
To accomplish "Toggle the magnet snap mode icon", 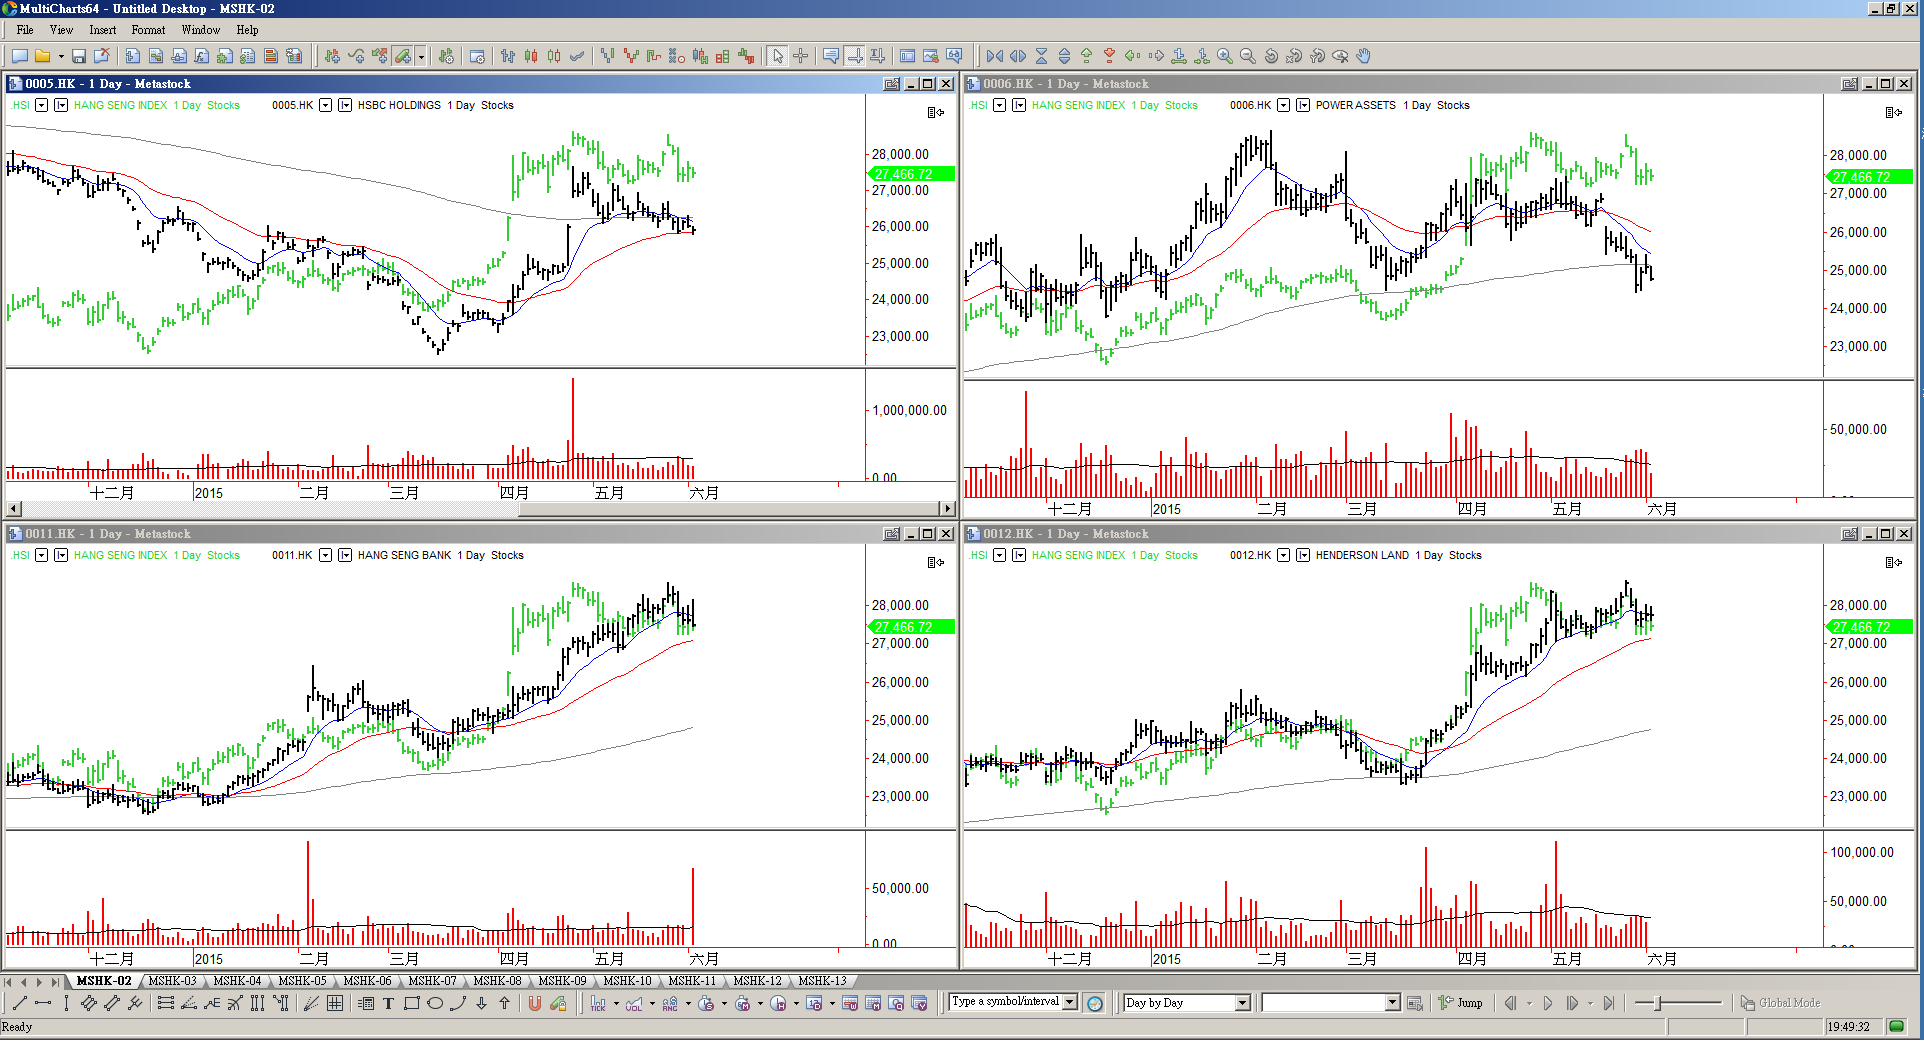I will (x=535, y=1004).
